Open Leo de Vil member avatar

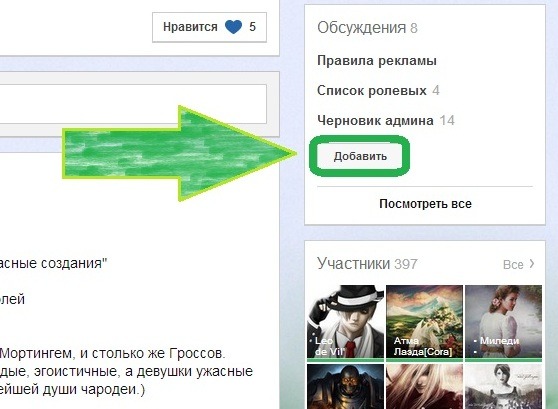tap(346, 321)
